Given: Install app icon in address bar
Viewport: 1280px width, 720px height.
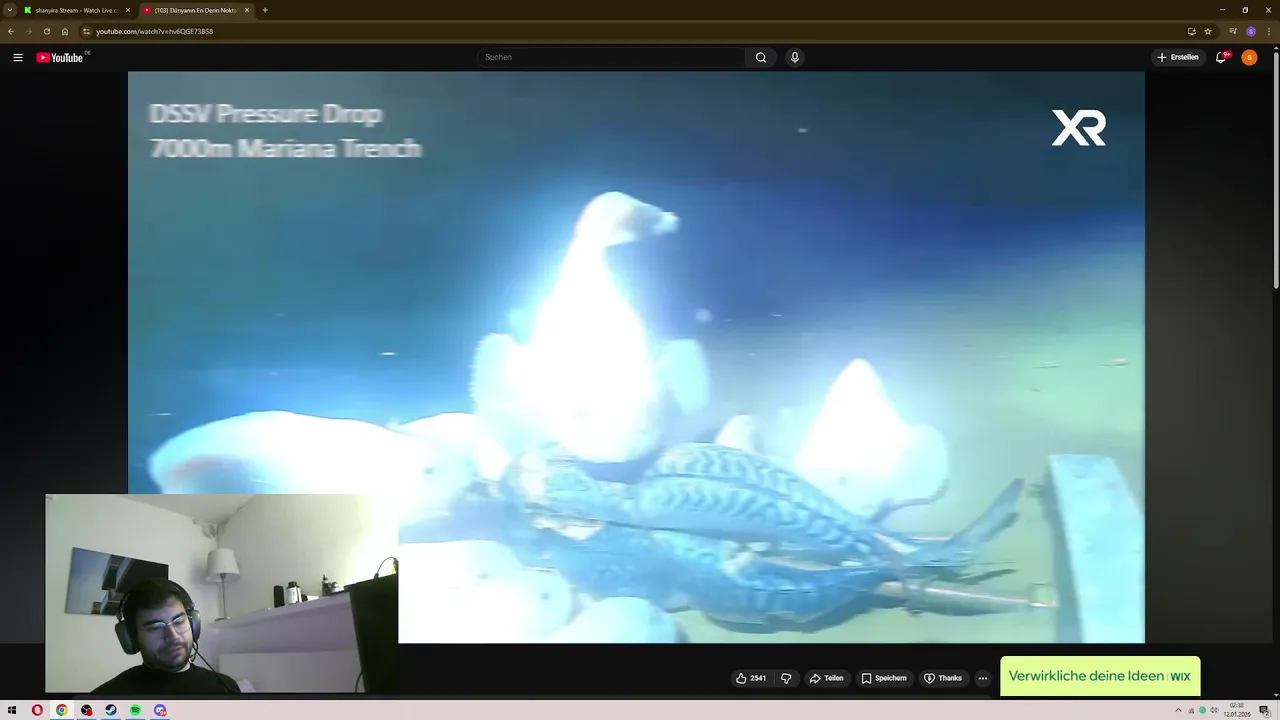Looking at the screenshot, I should click(1191, 31).
